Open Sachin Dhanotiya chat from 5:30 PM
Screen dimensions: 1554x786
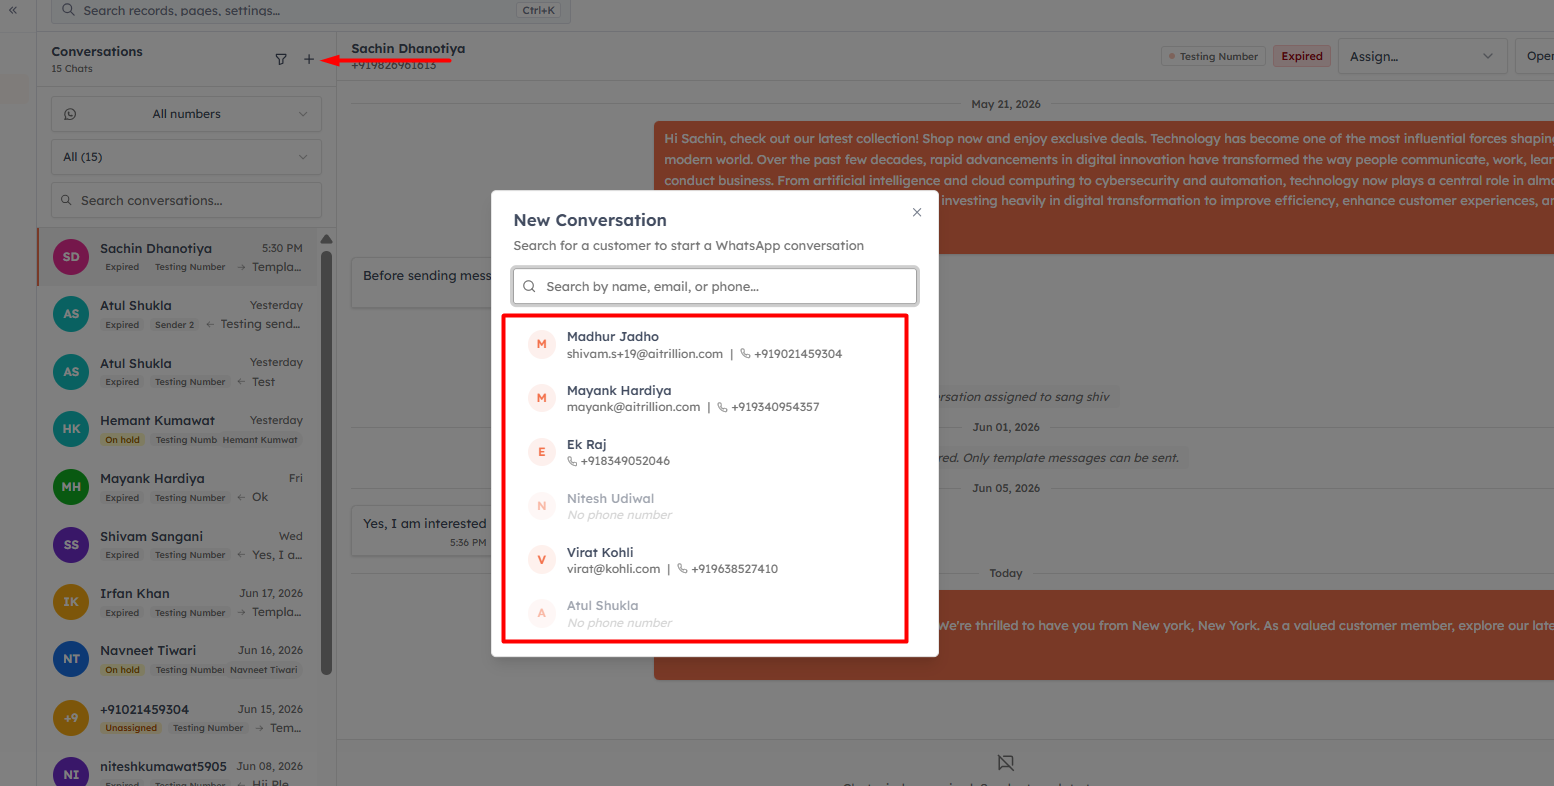[178, 257]
